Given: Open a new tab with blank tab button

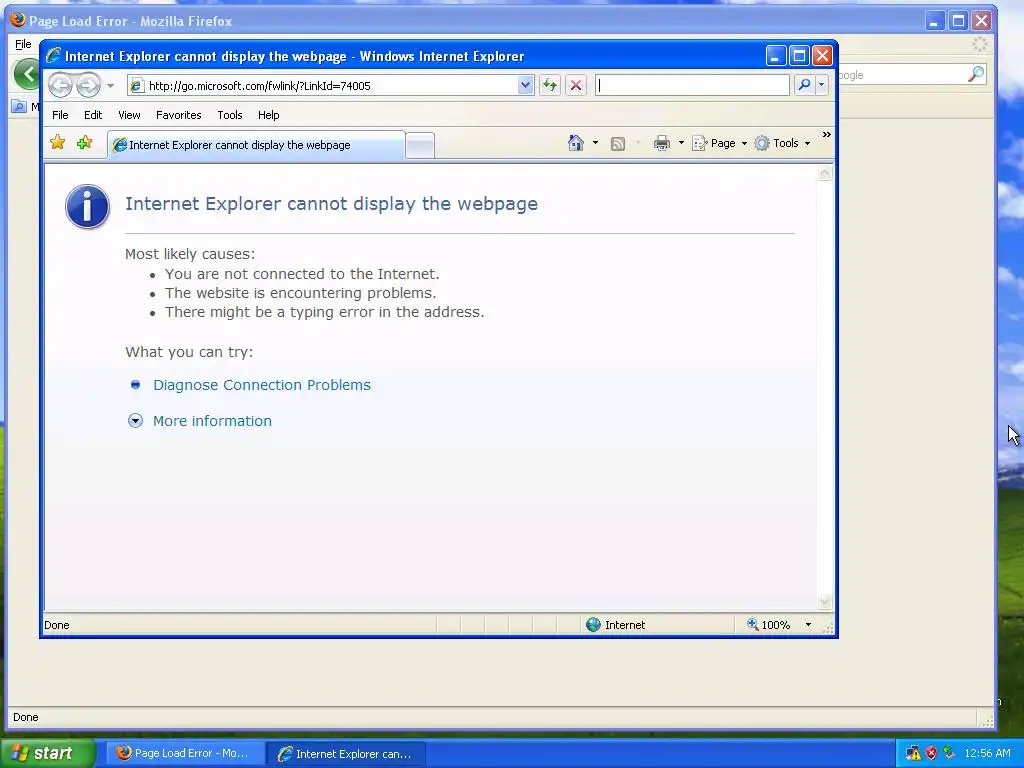Looking at the screenshot, I should (x=420, y=145).
